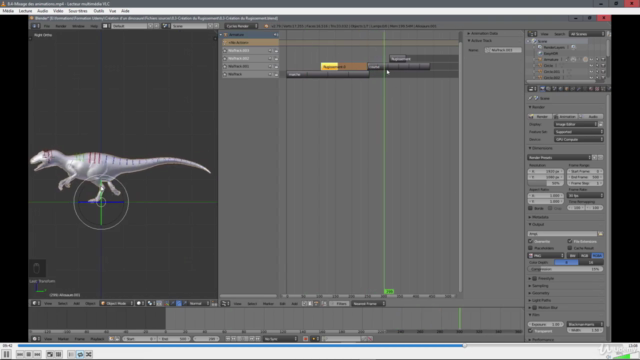The width and height of the screenshot is (640, 360).
Task: Open the No Sync dropdown in timeline
Action: point(280,339)
